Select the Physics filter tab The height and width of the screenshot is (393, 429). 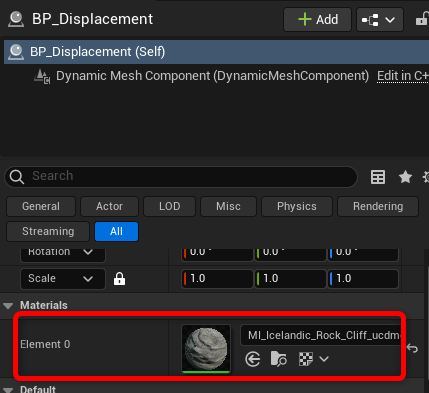[297, 206]
